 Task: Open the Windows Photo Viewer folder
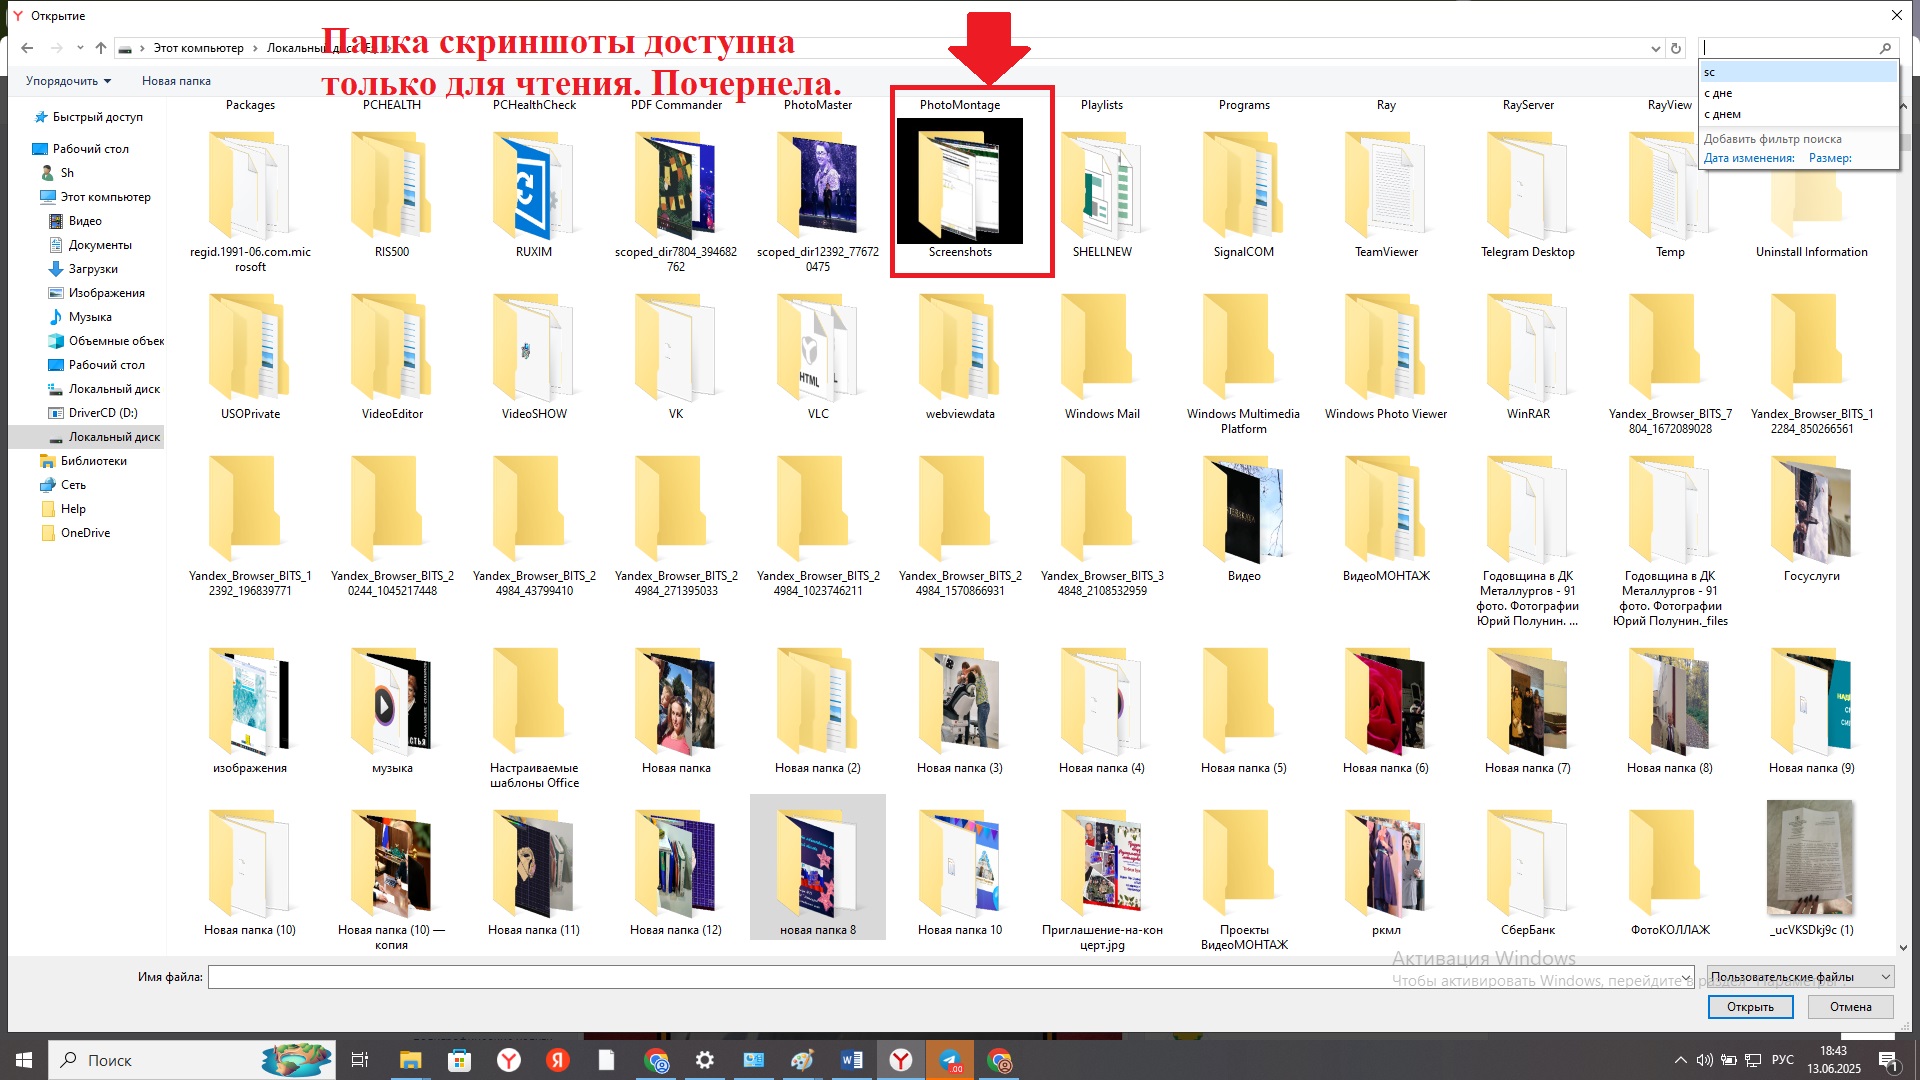pyautogui.click(x=1386, y=358)
